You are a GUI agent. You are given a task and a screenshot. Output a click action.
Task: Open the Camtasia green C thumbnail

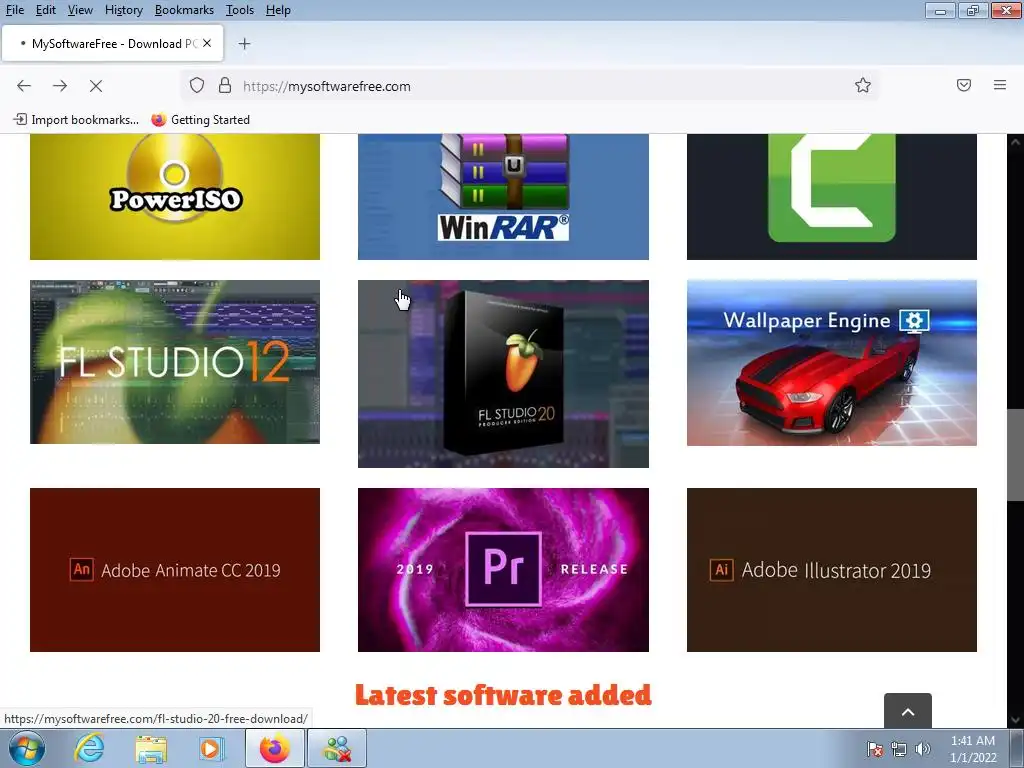click(832, 197)
